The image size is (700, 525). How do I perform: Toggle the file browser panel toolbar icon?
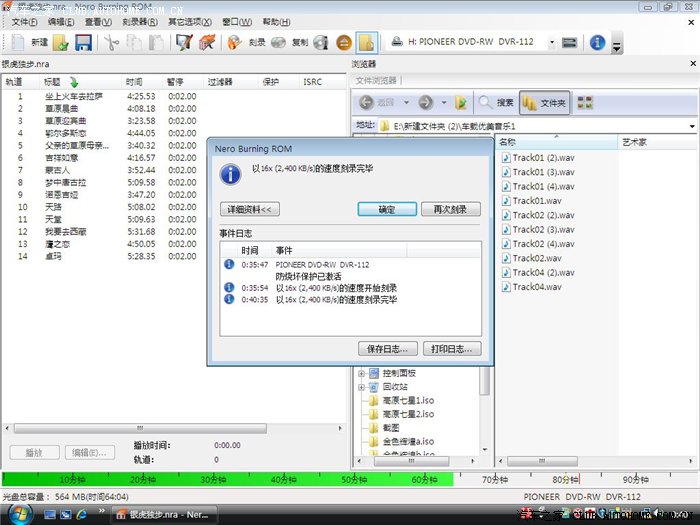tap(367, 43)
